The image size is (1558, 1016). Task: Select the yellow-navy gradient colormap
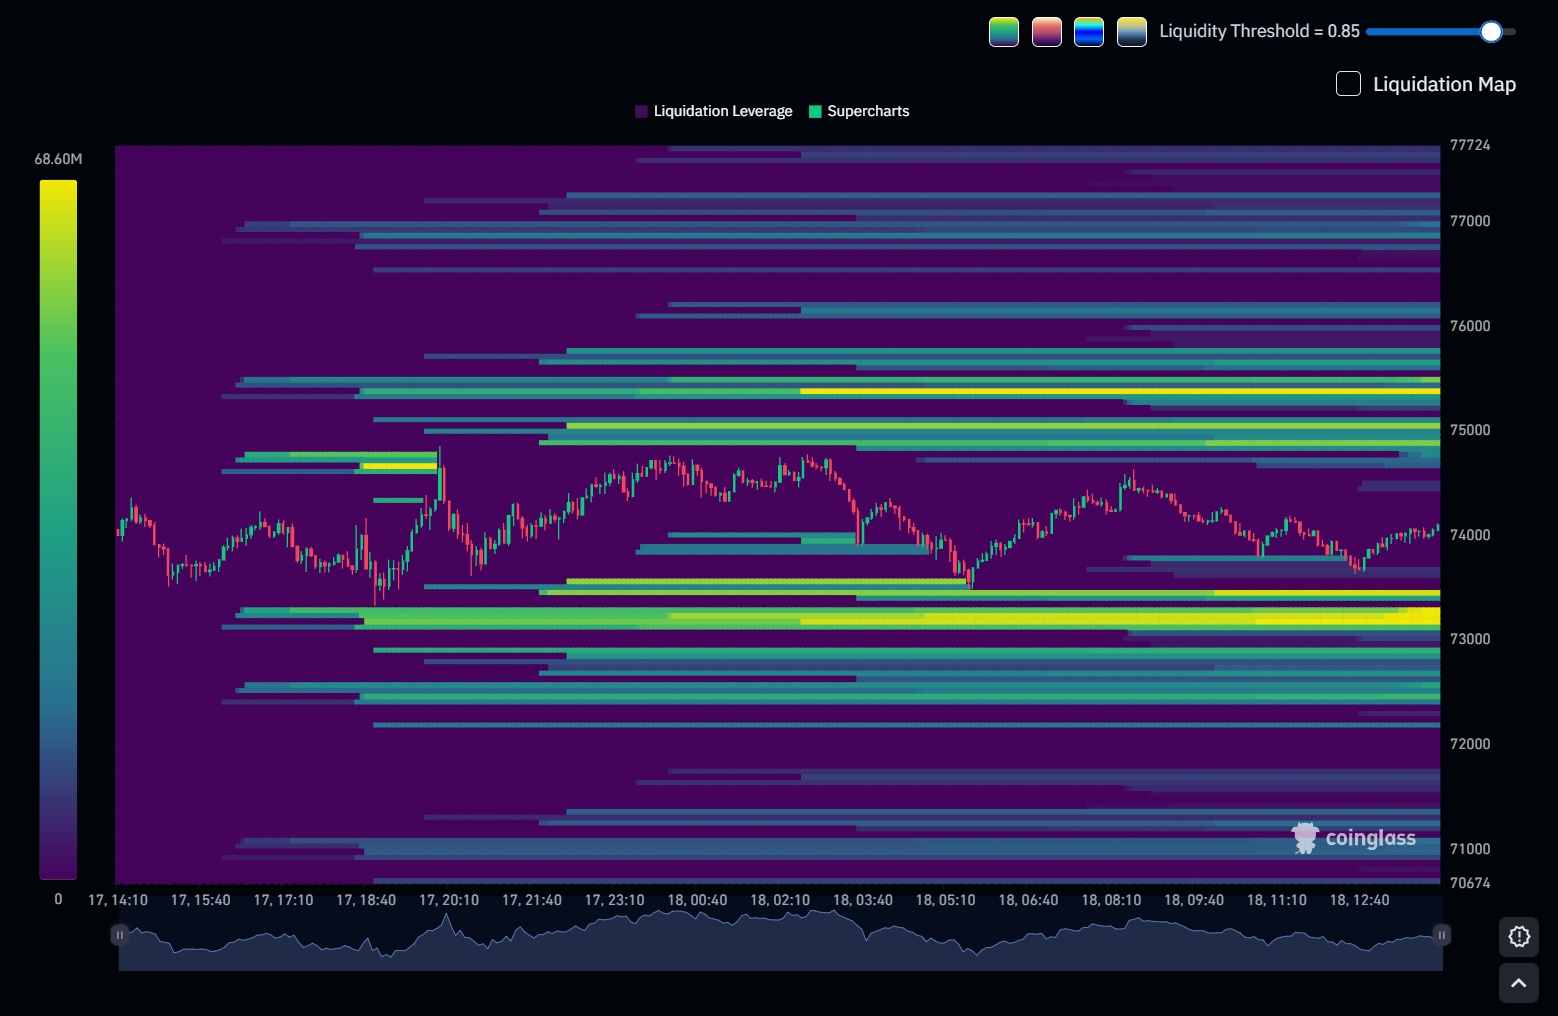tap(1130, 31)
